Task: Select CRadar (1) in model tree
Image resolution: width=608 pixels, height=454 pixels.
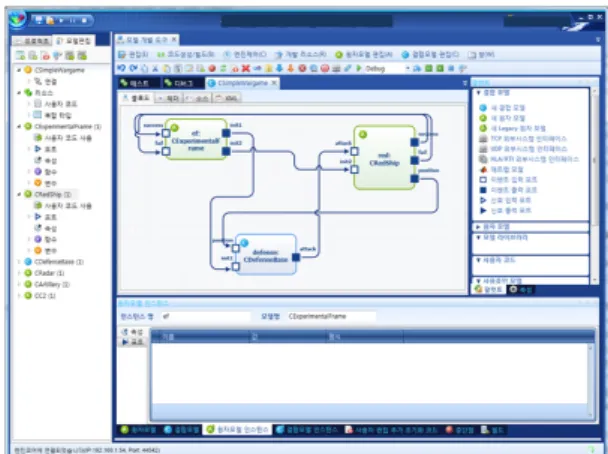Action: [49, 273]
